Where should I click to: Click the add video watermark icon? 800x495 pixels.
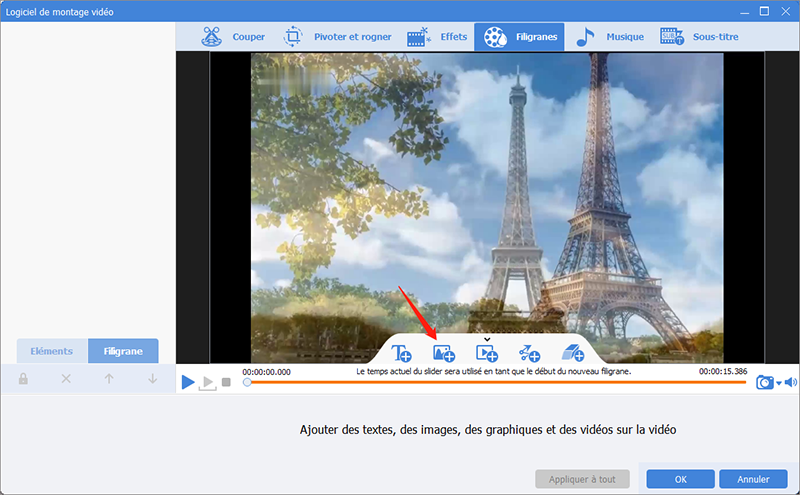coord(486,352)
